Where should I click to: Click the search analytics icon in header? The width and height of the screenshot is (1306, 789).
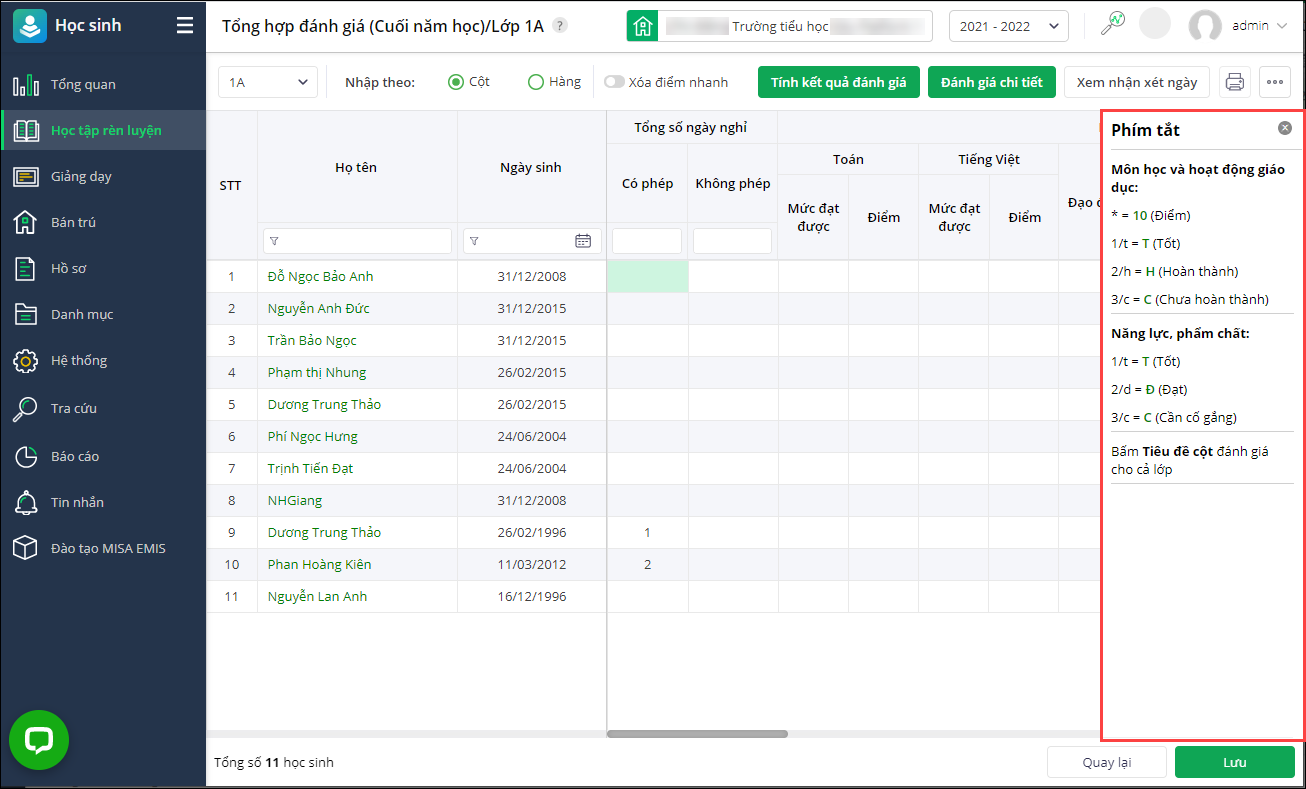pyautogui.click(x=1112, y=25)
